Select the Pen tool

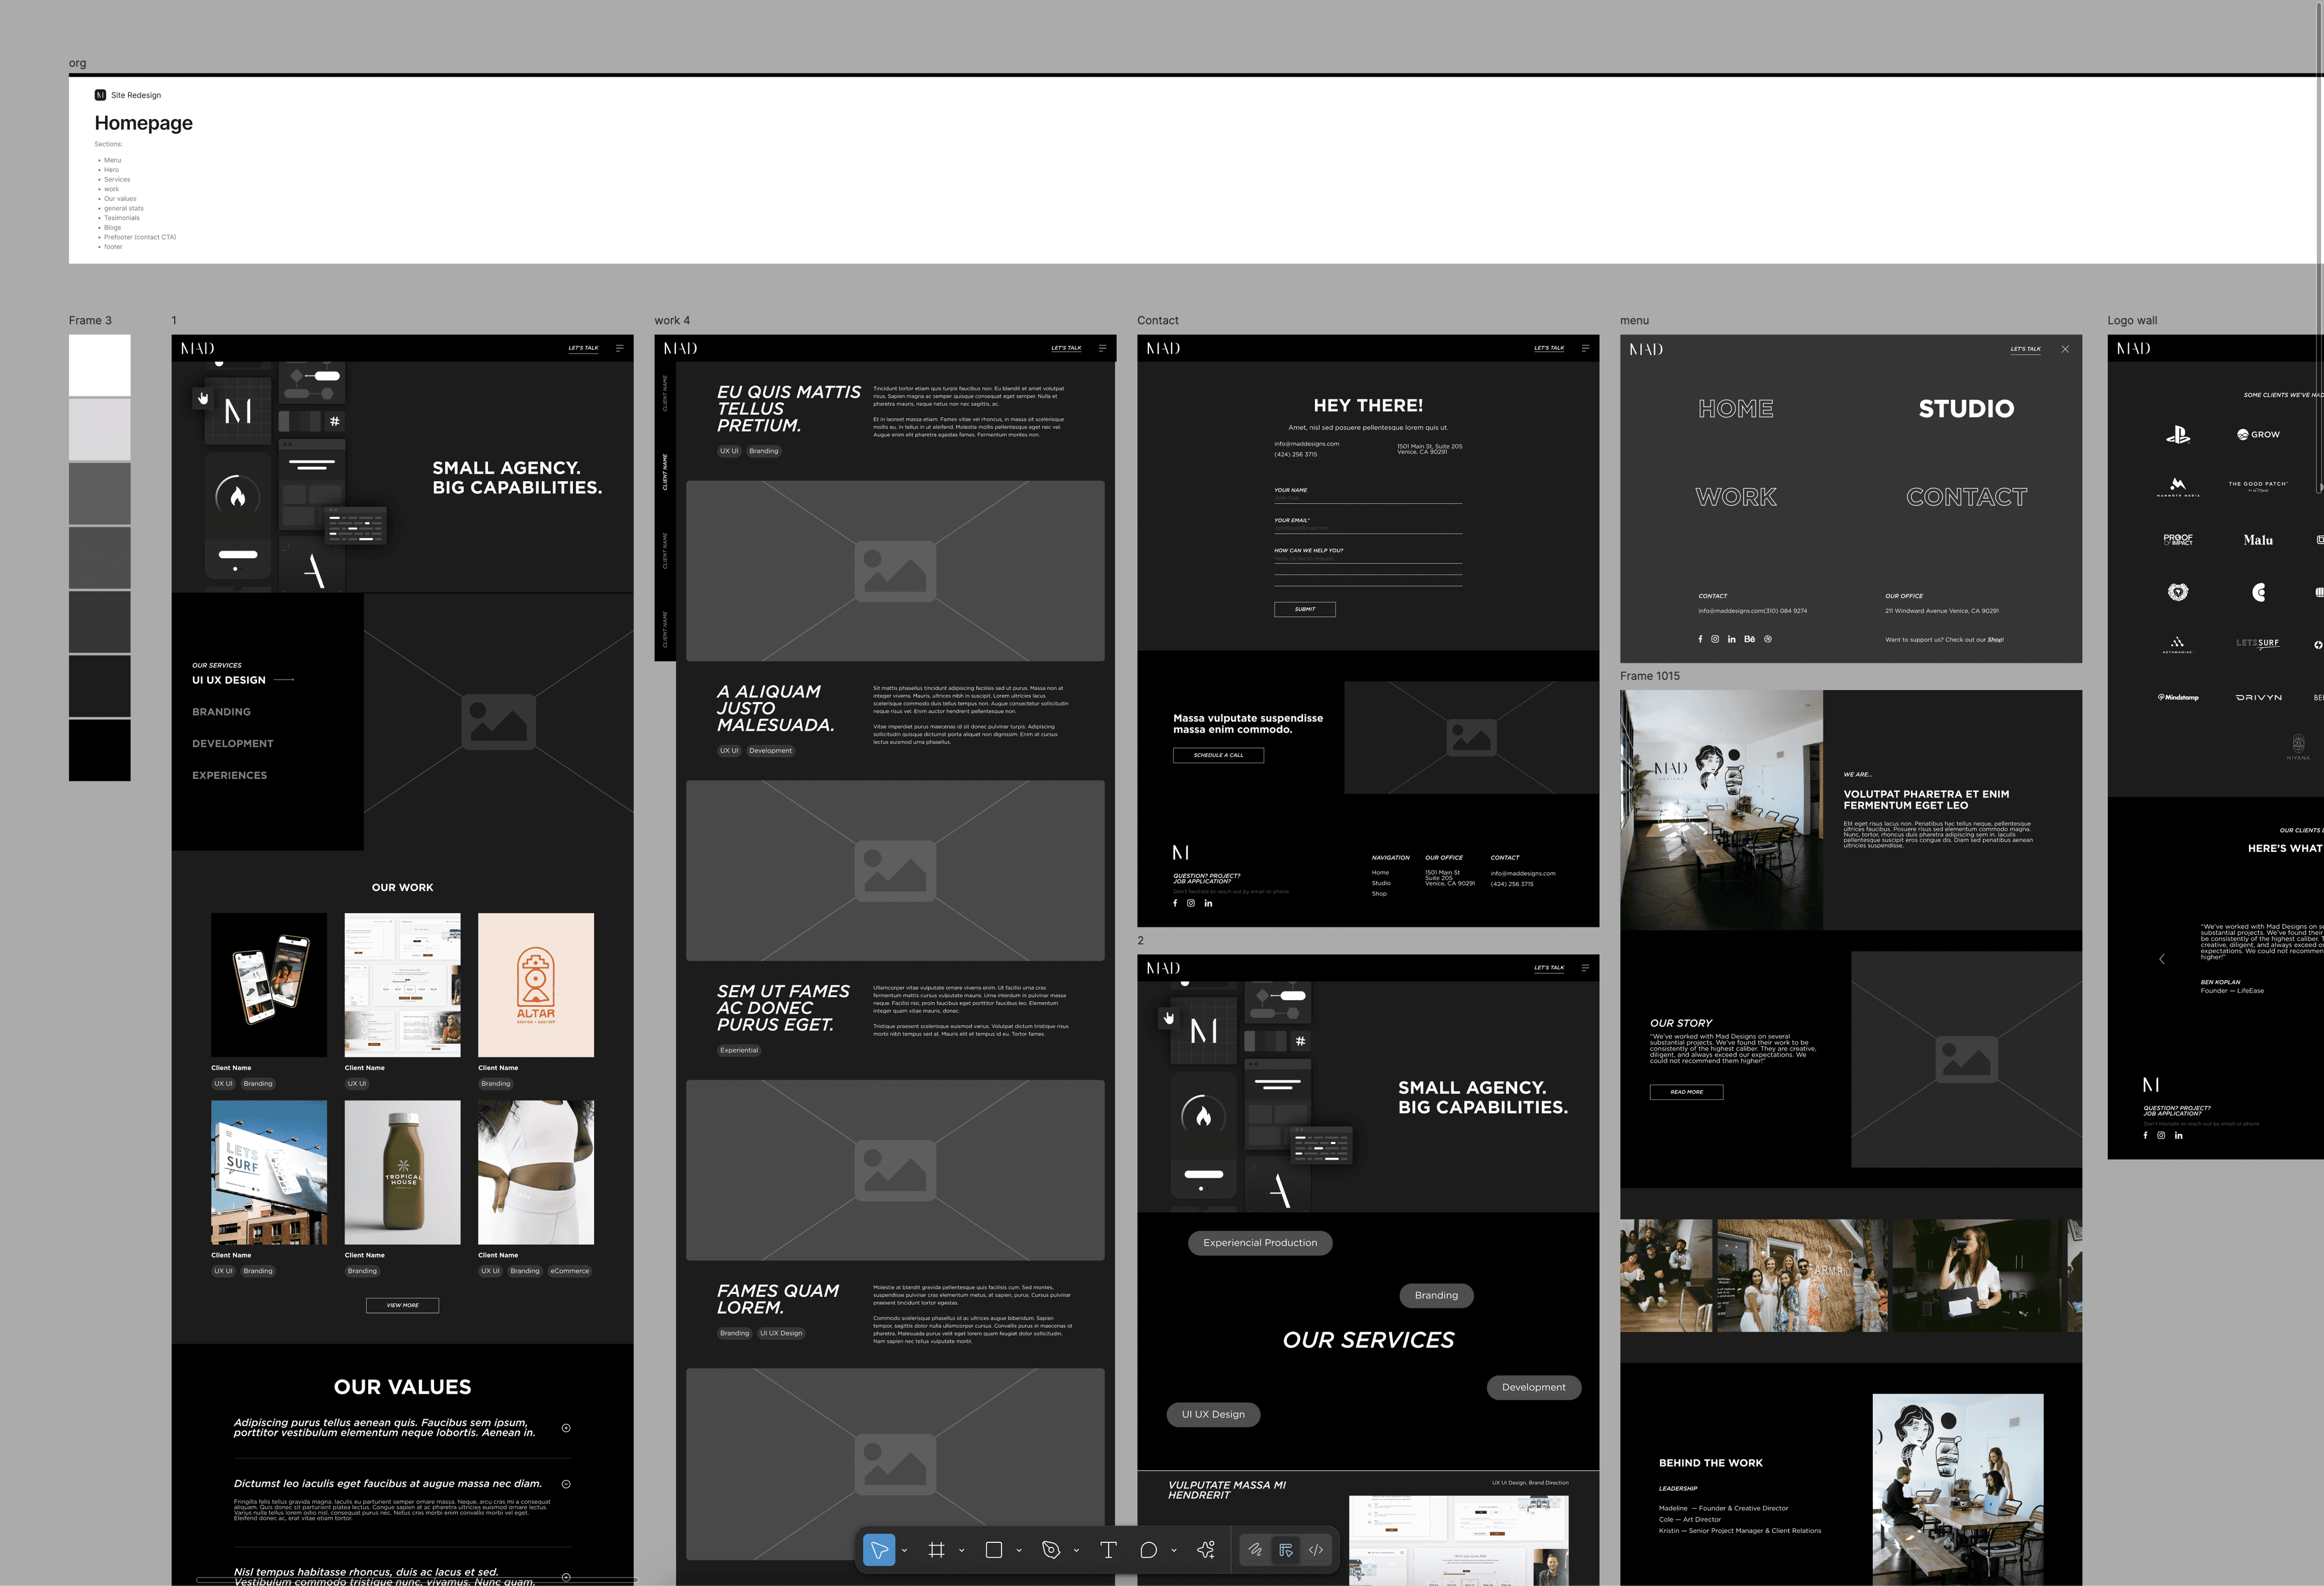(x=1050, y=1550)
